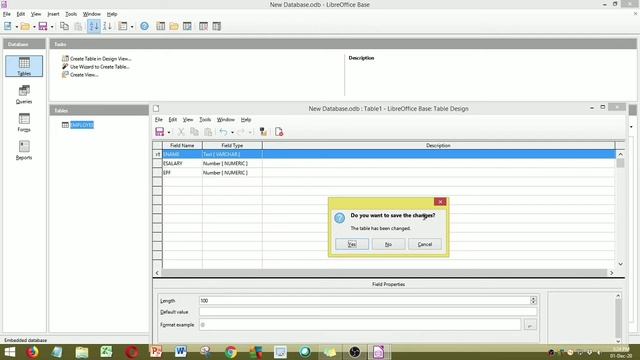The image size is (640, 360).
Task: Open Edit menu in main Base window
Action: pyautogui.click(x=20, y=14)
